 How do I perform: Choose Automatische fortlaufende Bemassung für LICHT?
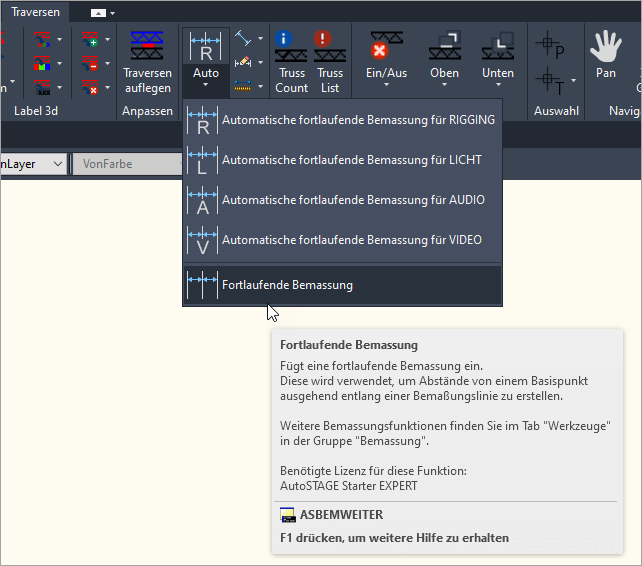(x=342, y=160)
